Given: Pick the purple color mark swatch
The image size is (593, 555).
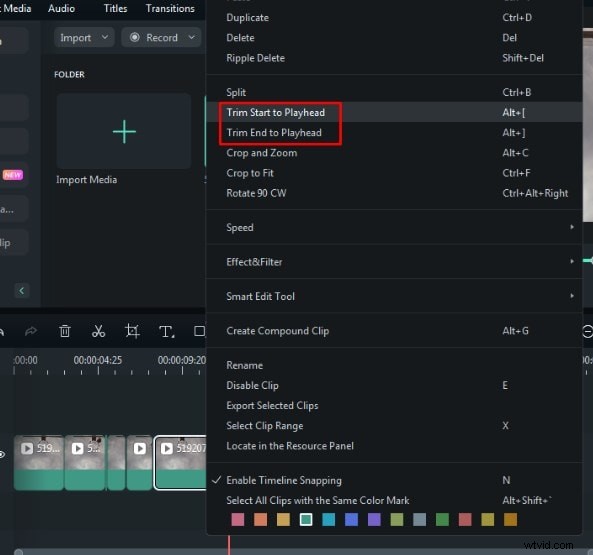Looking at the screenshot, I should tap(374, 519).
